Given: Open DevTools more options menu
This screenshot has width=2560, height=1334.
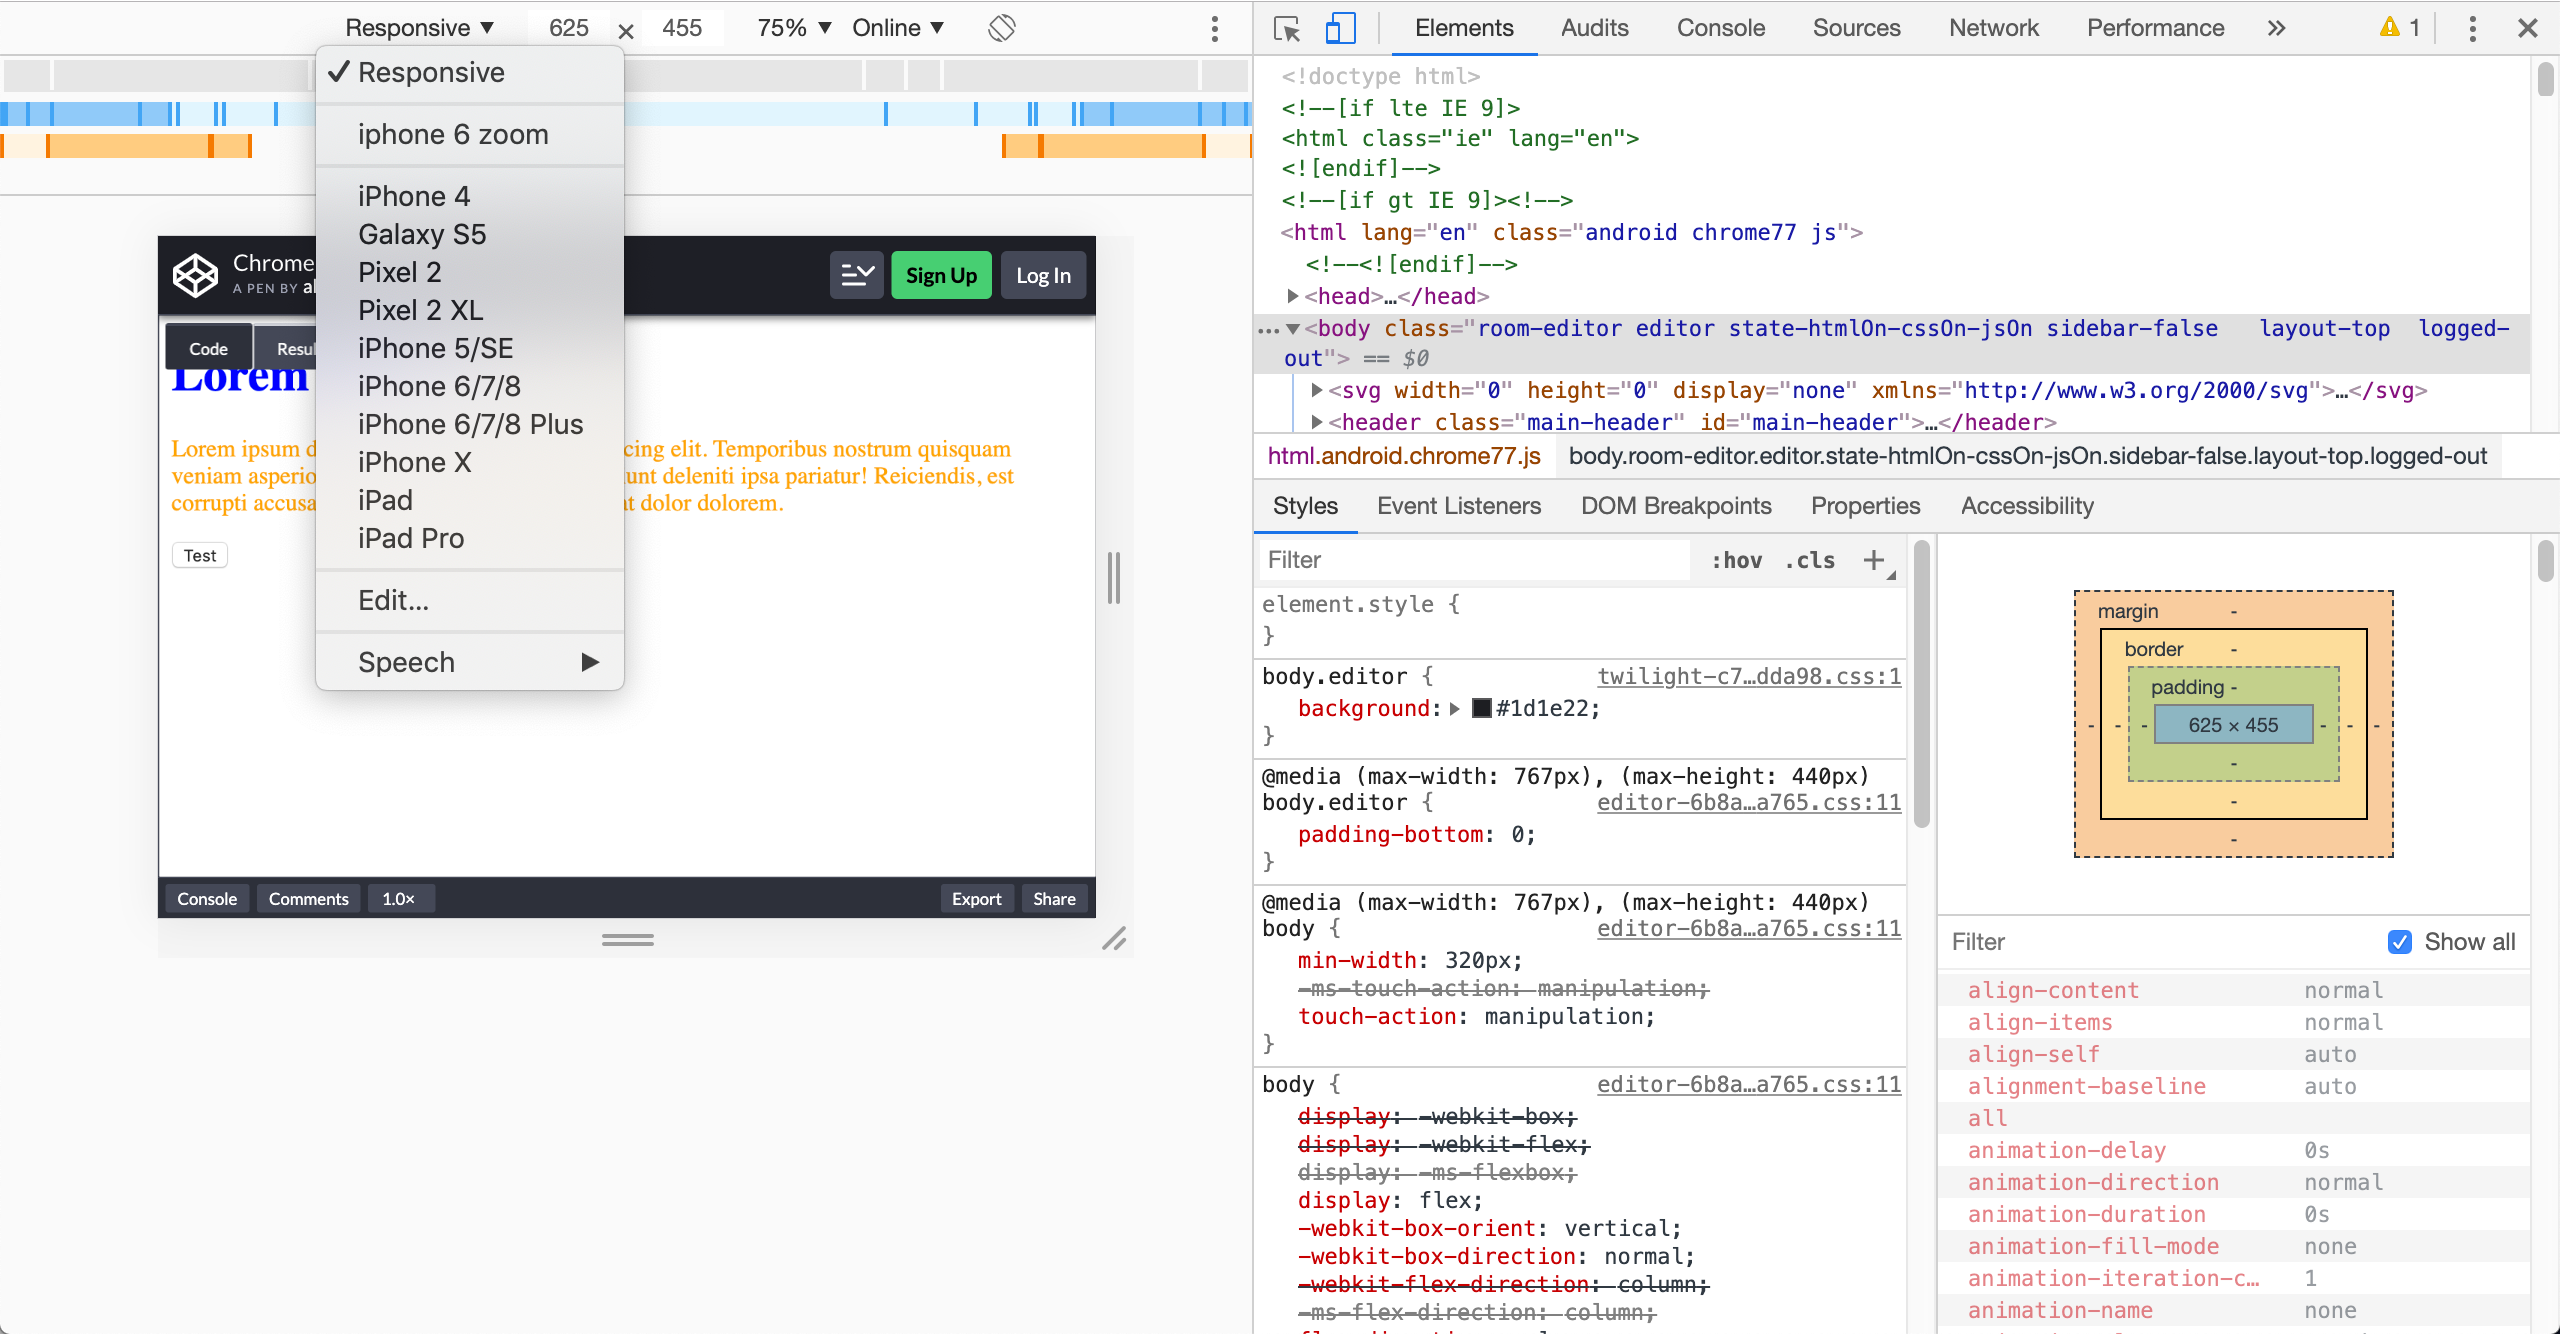Looking at the screenshot, I should click(x=2471, y=28).
